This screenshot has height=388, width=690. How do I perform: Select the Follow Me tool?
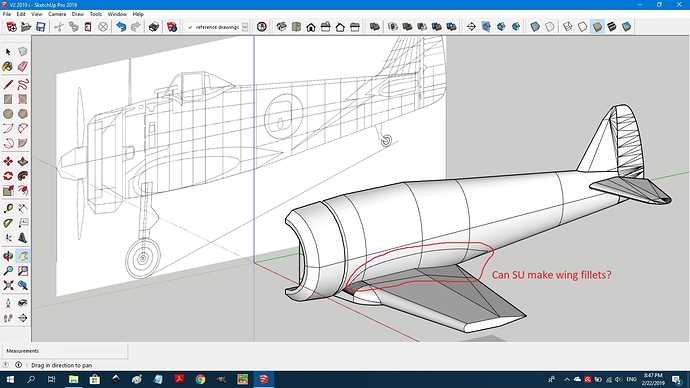pyautogui.click(x=22, y=176)
